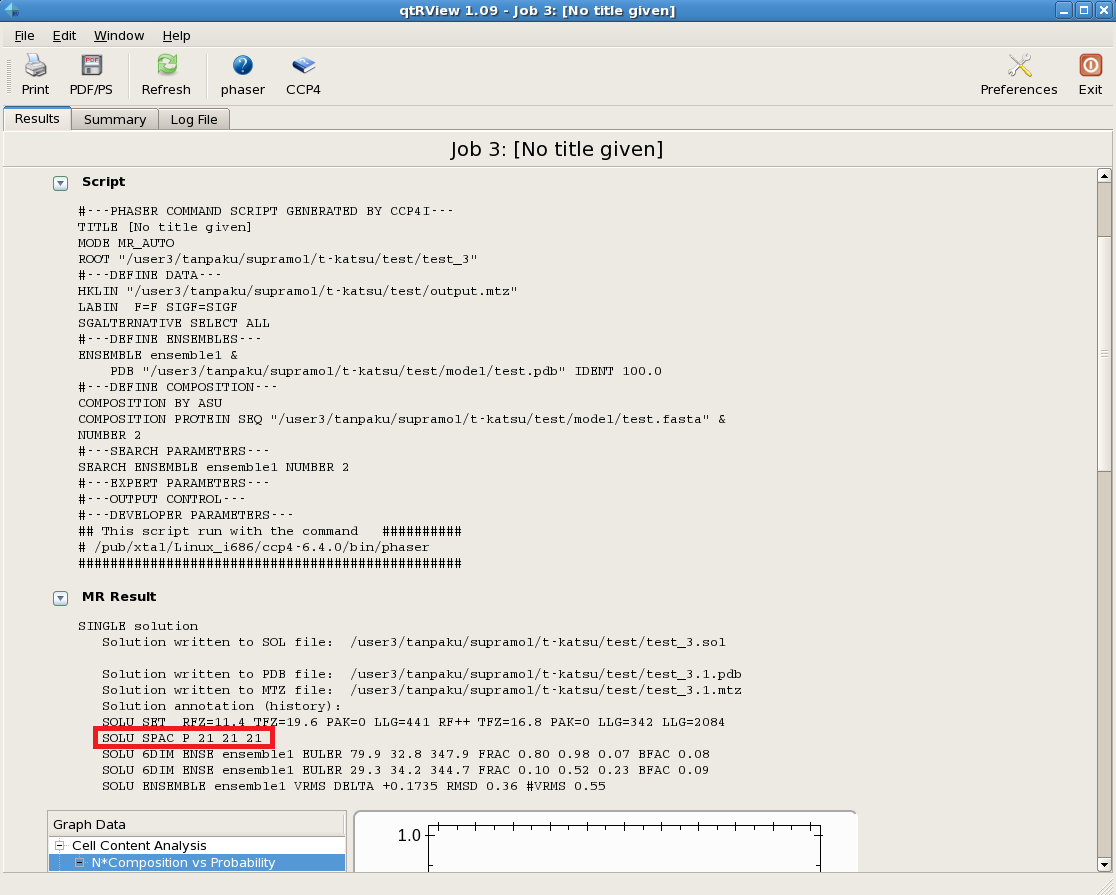Image resolution: width=1116 pixels, height=895 pixels.
Task: Click the CCP4 toolbar icon
Action: click(303, 66)
